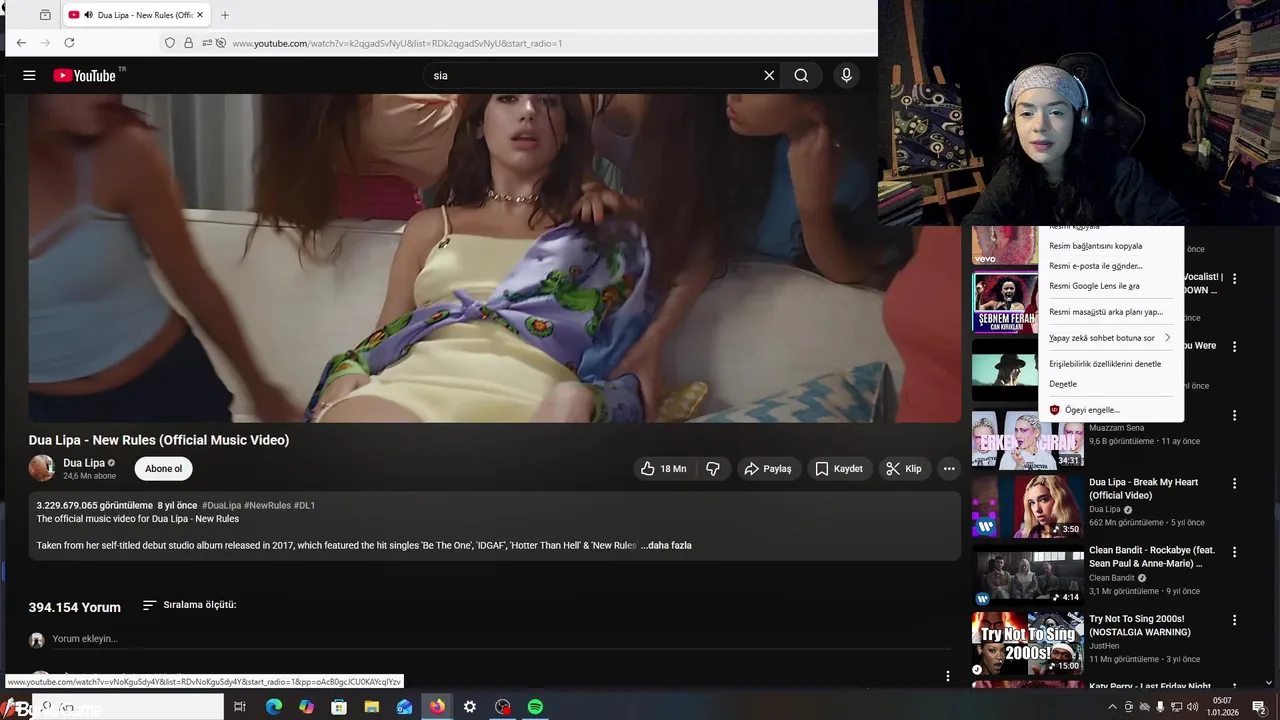This screenshot has width=1280, height=720.
Task: Open Settings gear on the taskbar
Action: (470, 707)
